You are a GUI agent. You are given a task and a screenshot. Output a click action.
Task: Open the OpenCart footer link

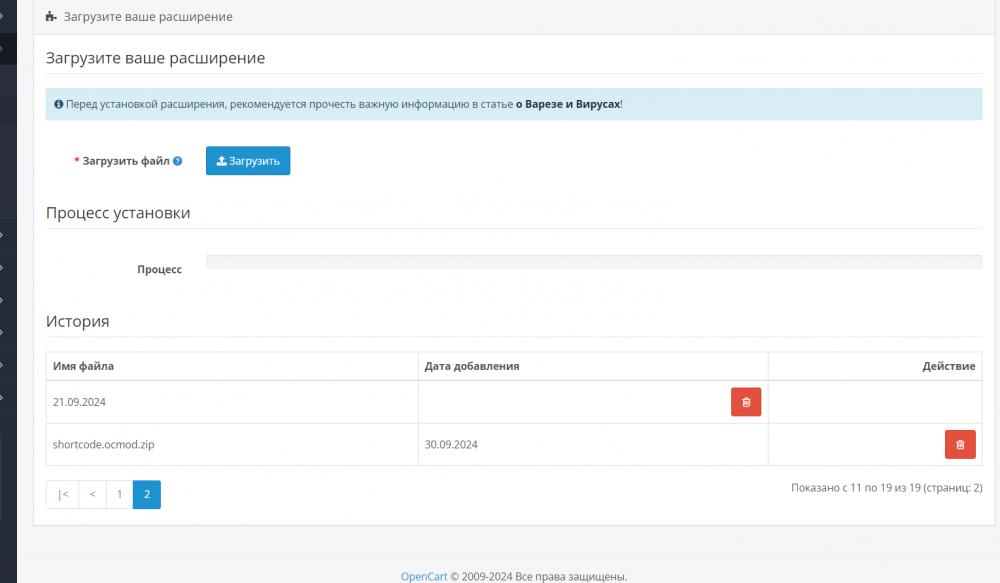[423, 576]
